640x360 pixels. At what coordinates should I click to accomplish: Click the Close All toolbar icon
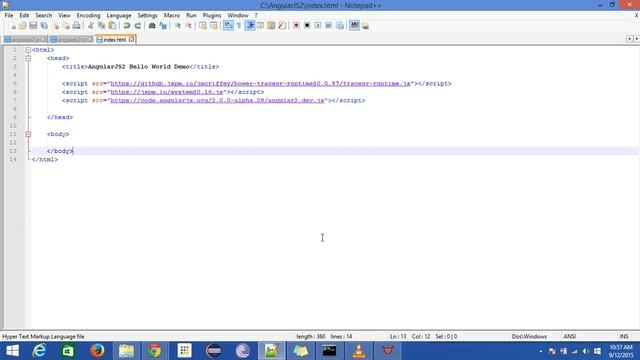pos(66,26)
